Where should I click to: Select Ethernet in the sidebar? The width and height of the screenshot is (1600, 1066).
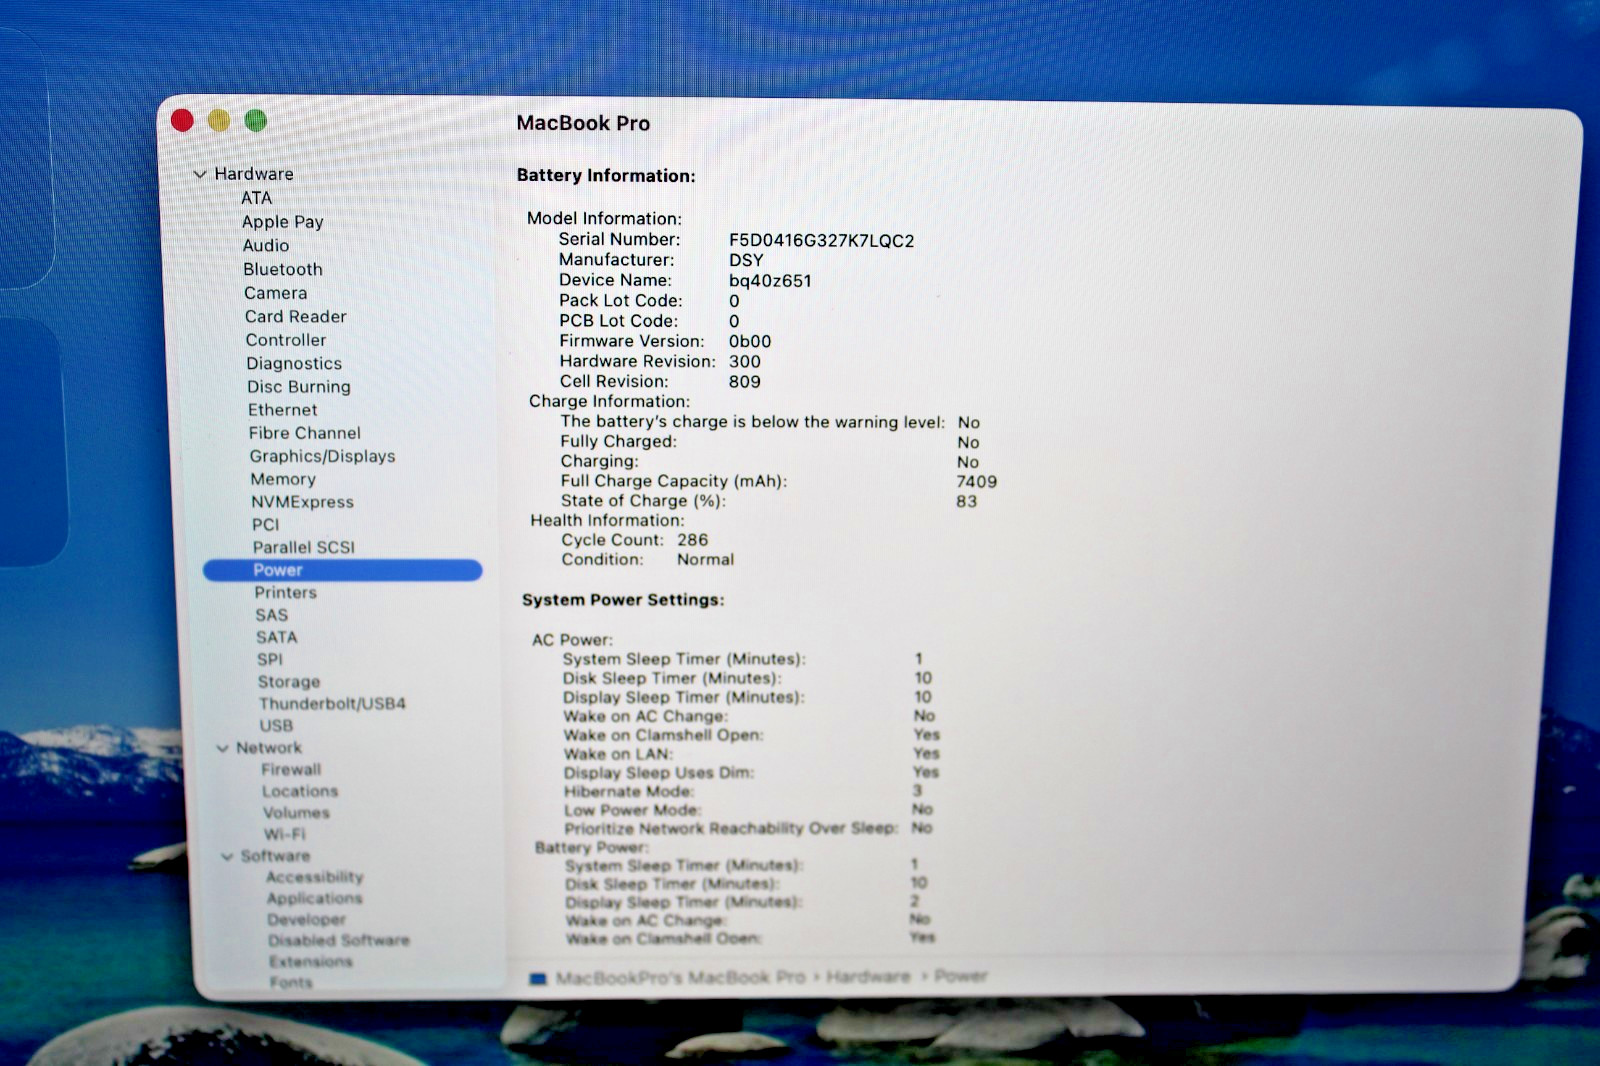pyautogui.click(x=283, y=410)
